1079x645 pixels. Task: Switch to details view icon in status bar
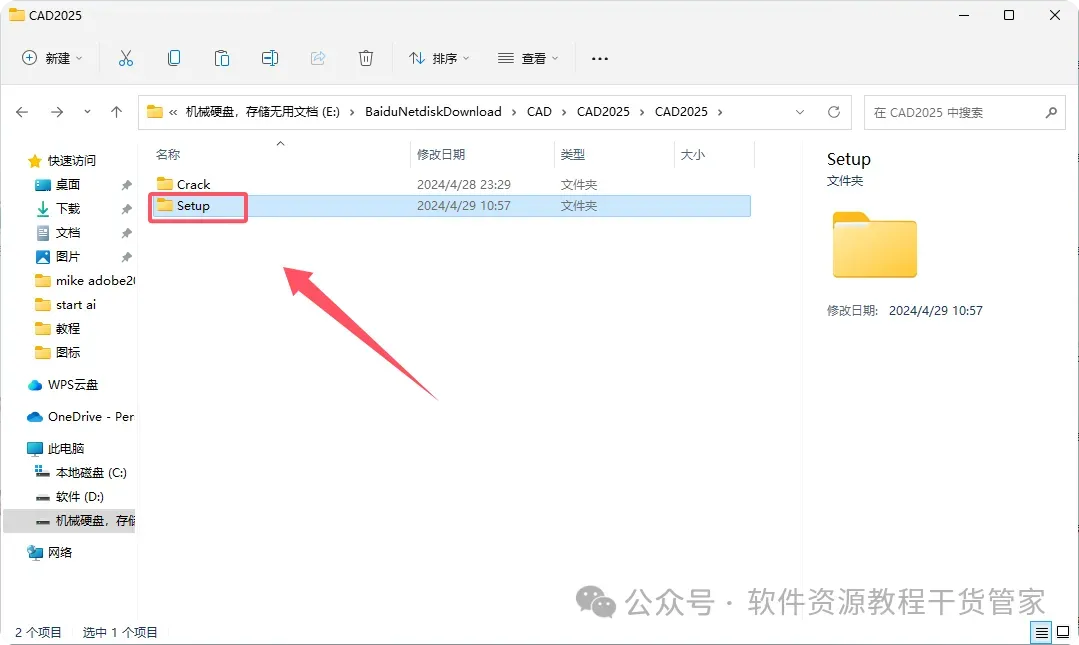tap(1042, 632)
